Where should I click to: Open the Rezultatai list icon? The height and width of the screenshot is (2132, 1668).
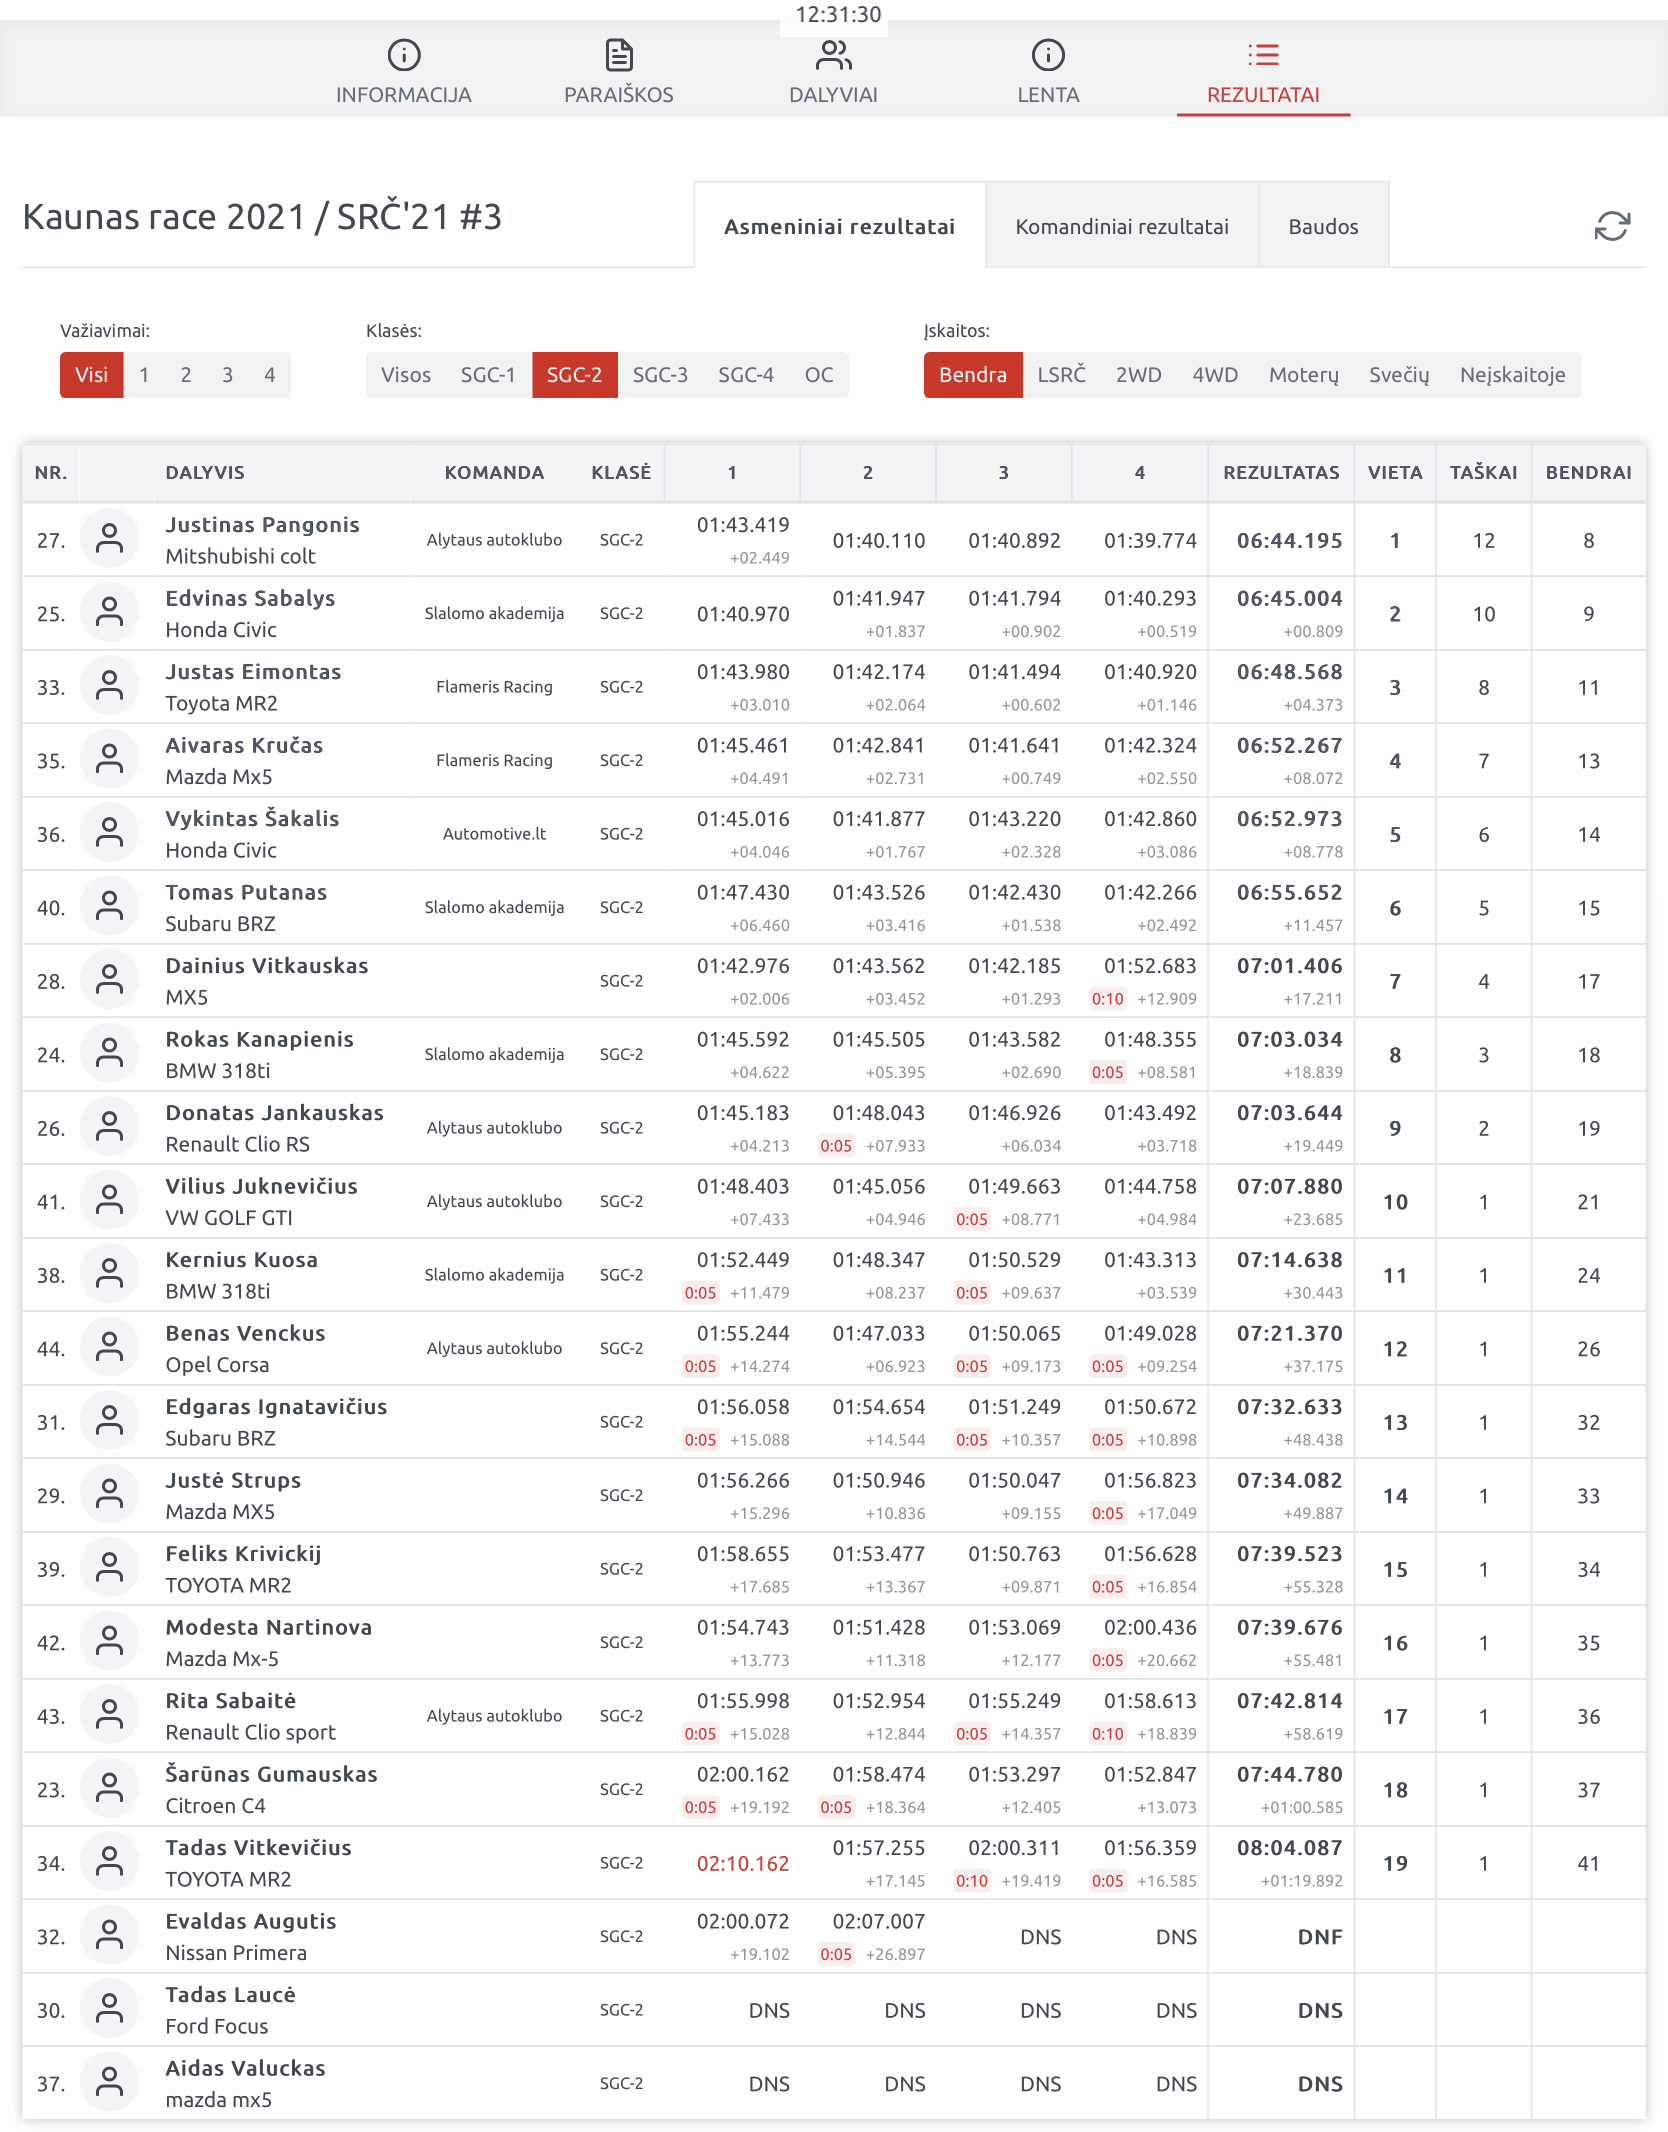tap(1263, 55)
